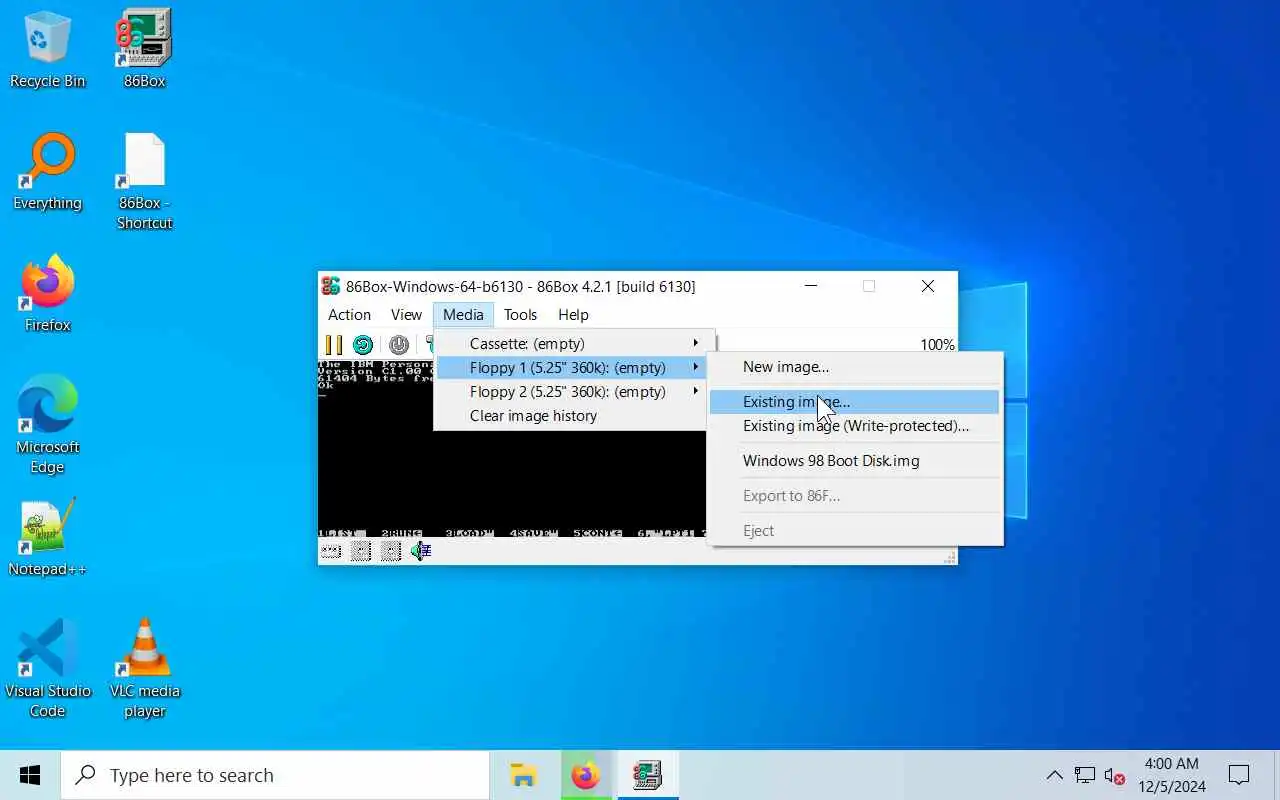Open File Explorer from the taskbar

pos(523,775)
